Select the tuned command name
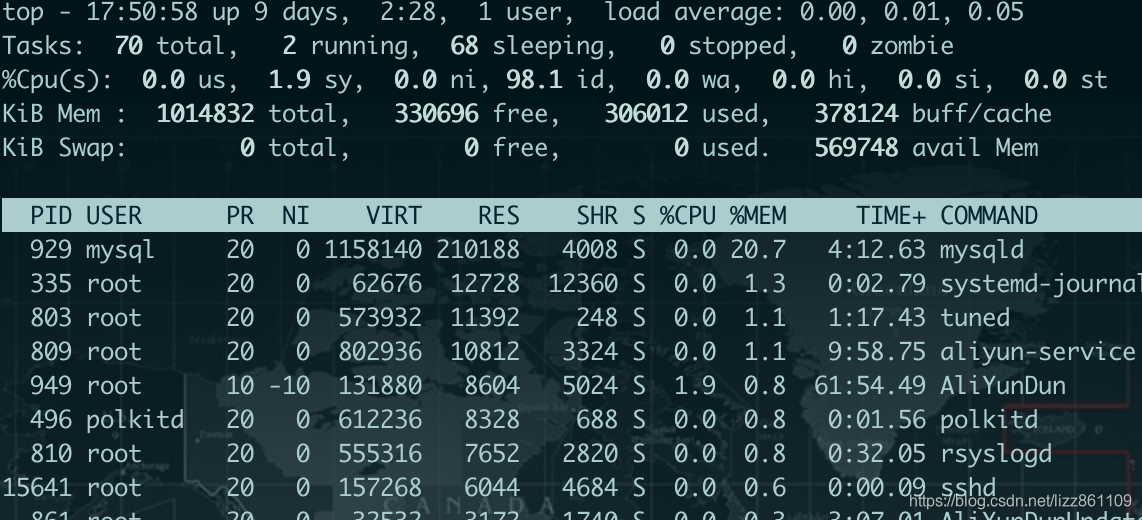Viewport: 1142px width, 520px height. point(975,318)
